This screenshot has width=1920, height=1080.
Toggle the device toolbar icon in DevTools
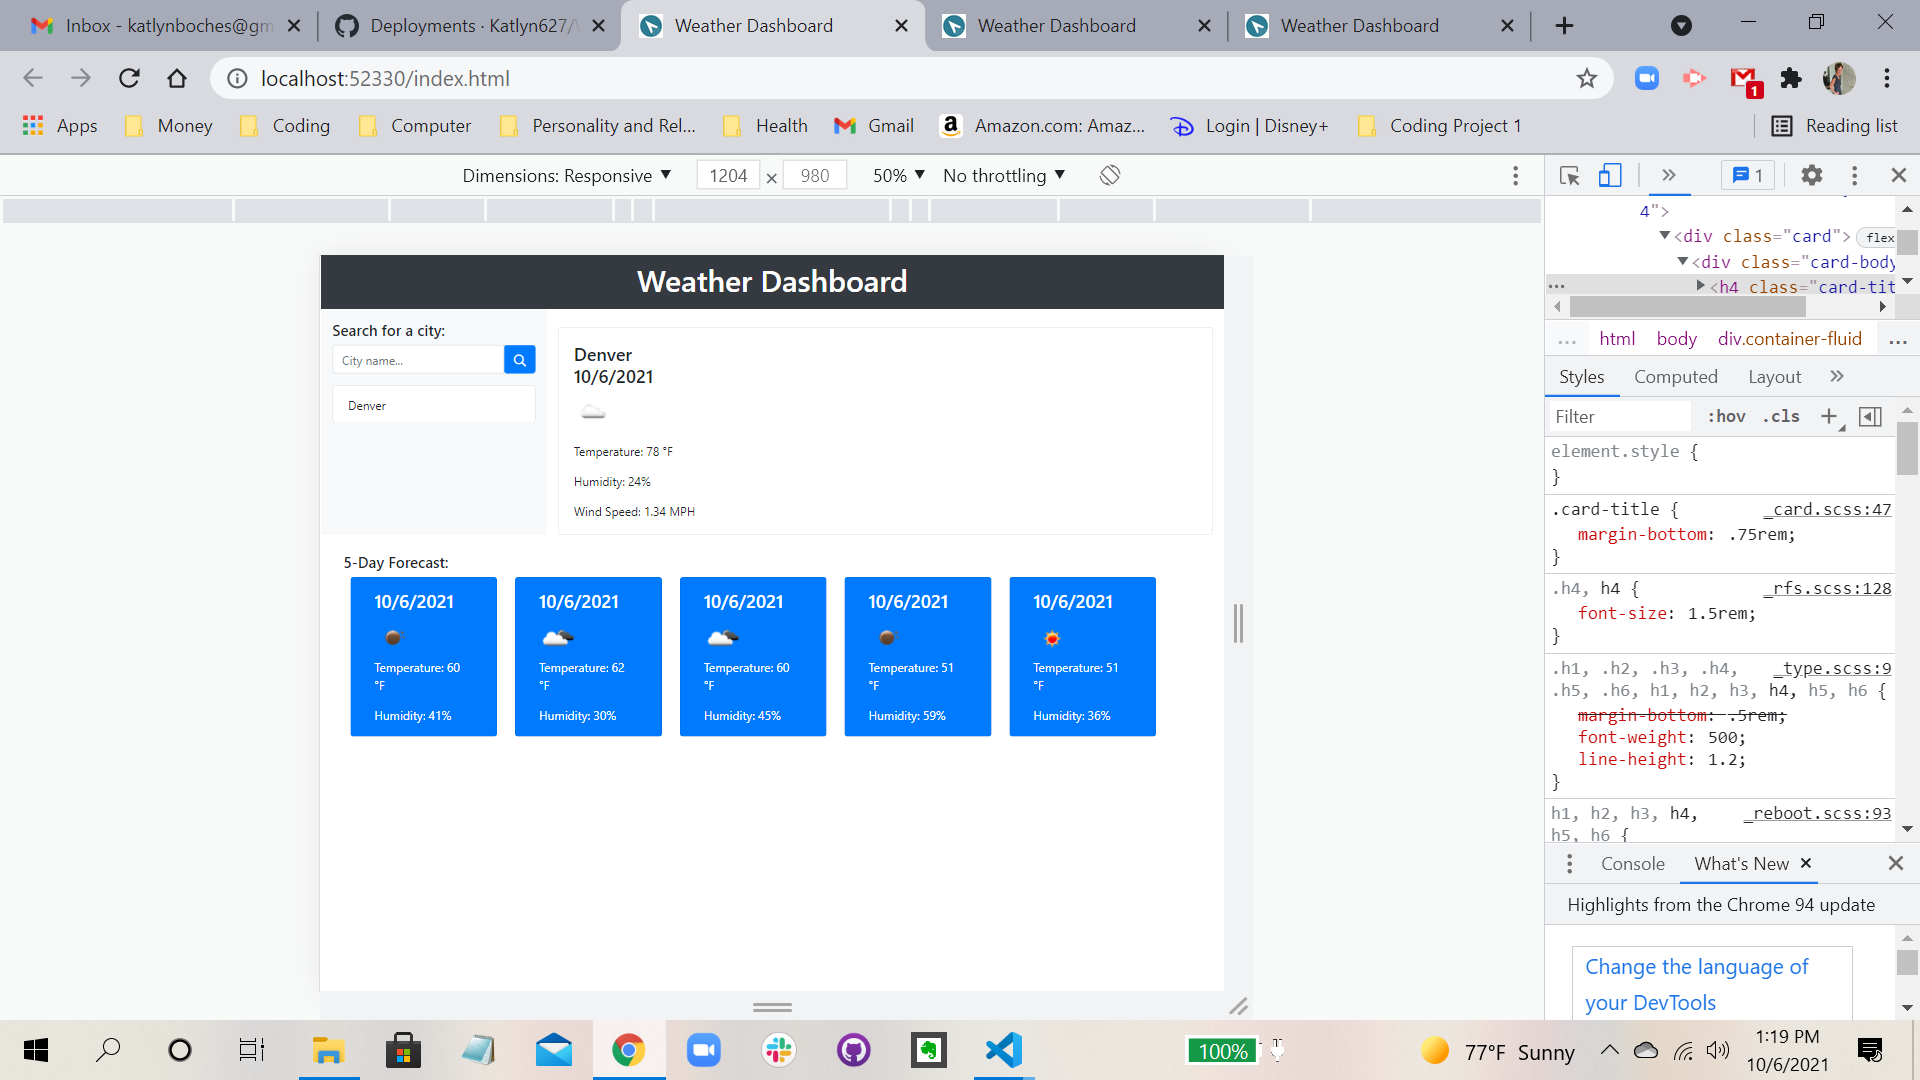tap(1610, 176)
